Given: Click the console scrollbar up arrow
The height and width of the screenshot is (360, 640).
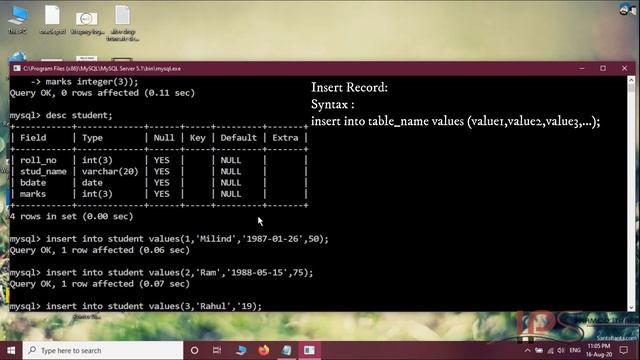Looking at the screenshot, I should 631,80.
